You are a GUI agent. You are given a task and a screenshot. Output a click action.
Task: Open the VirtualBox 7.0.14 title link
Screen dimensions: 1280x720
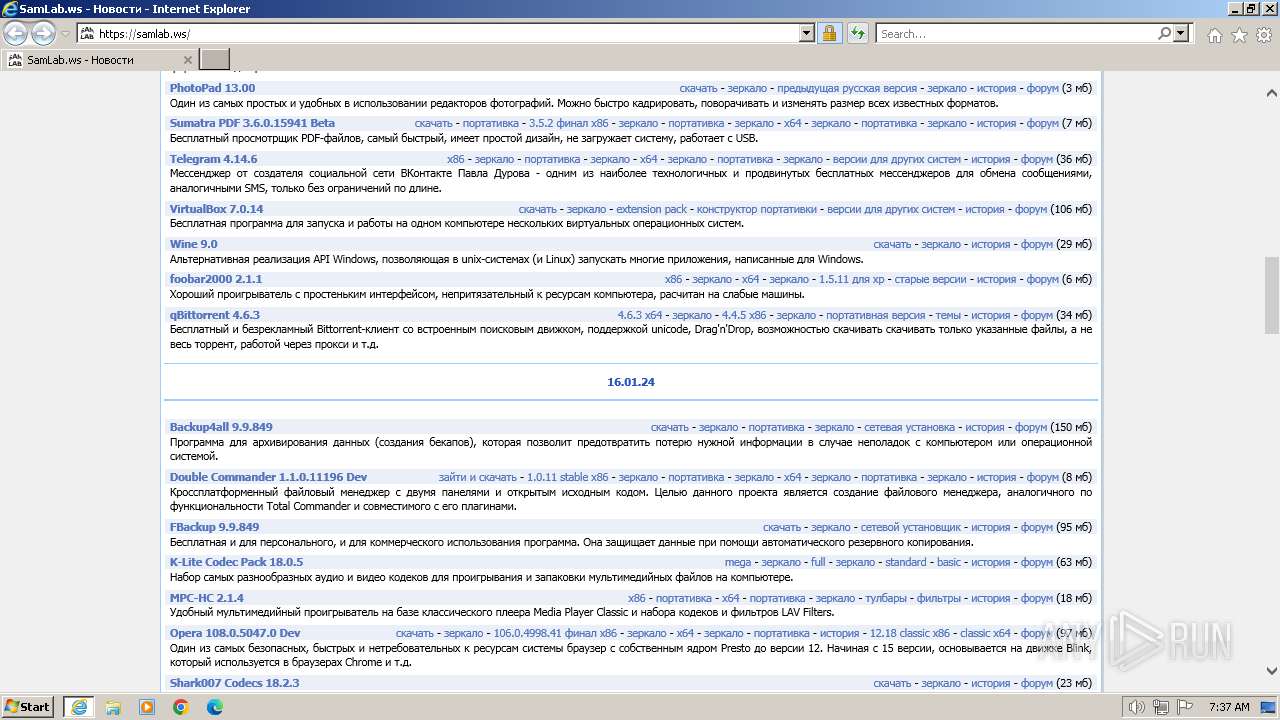[x=216, y=209]
